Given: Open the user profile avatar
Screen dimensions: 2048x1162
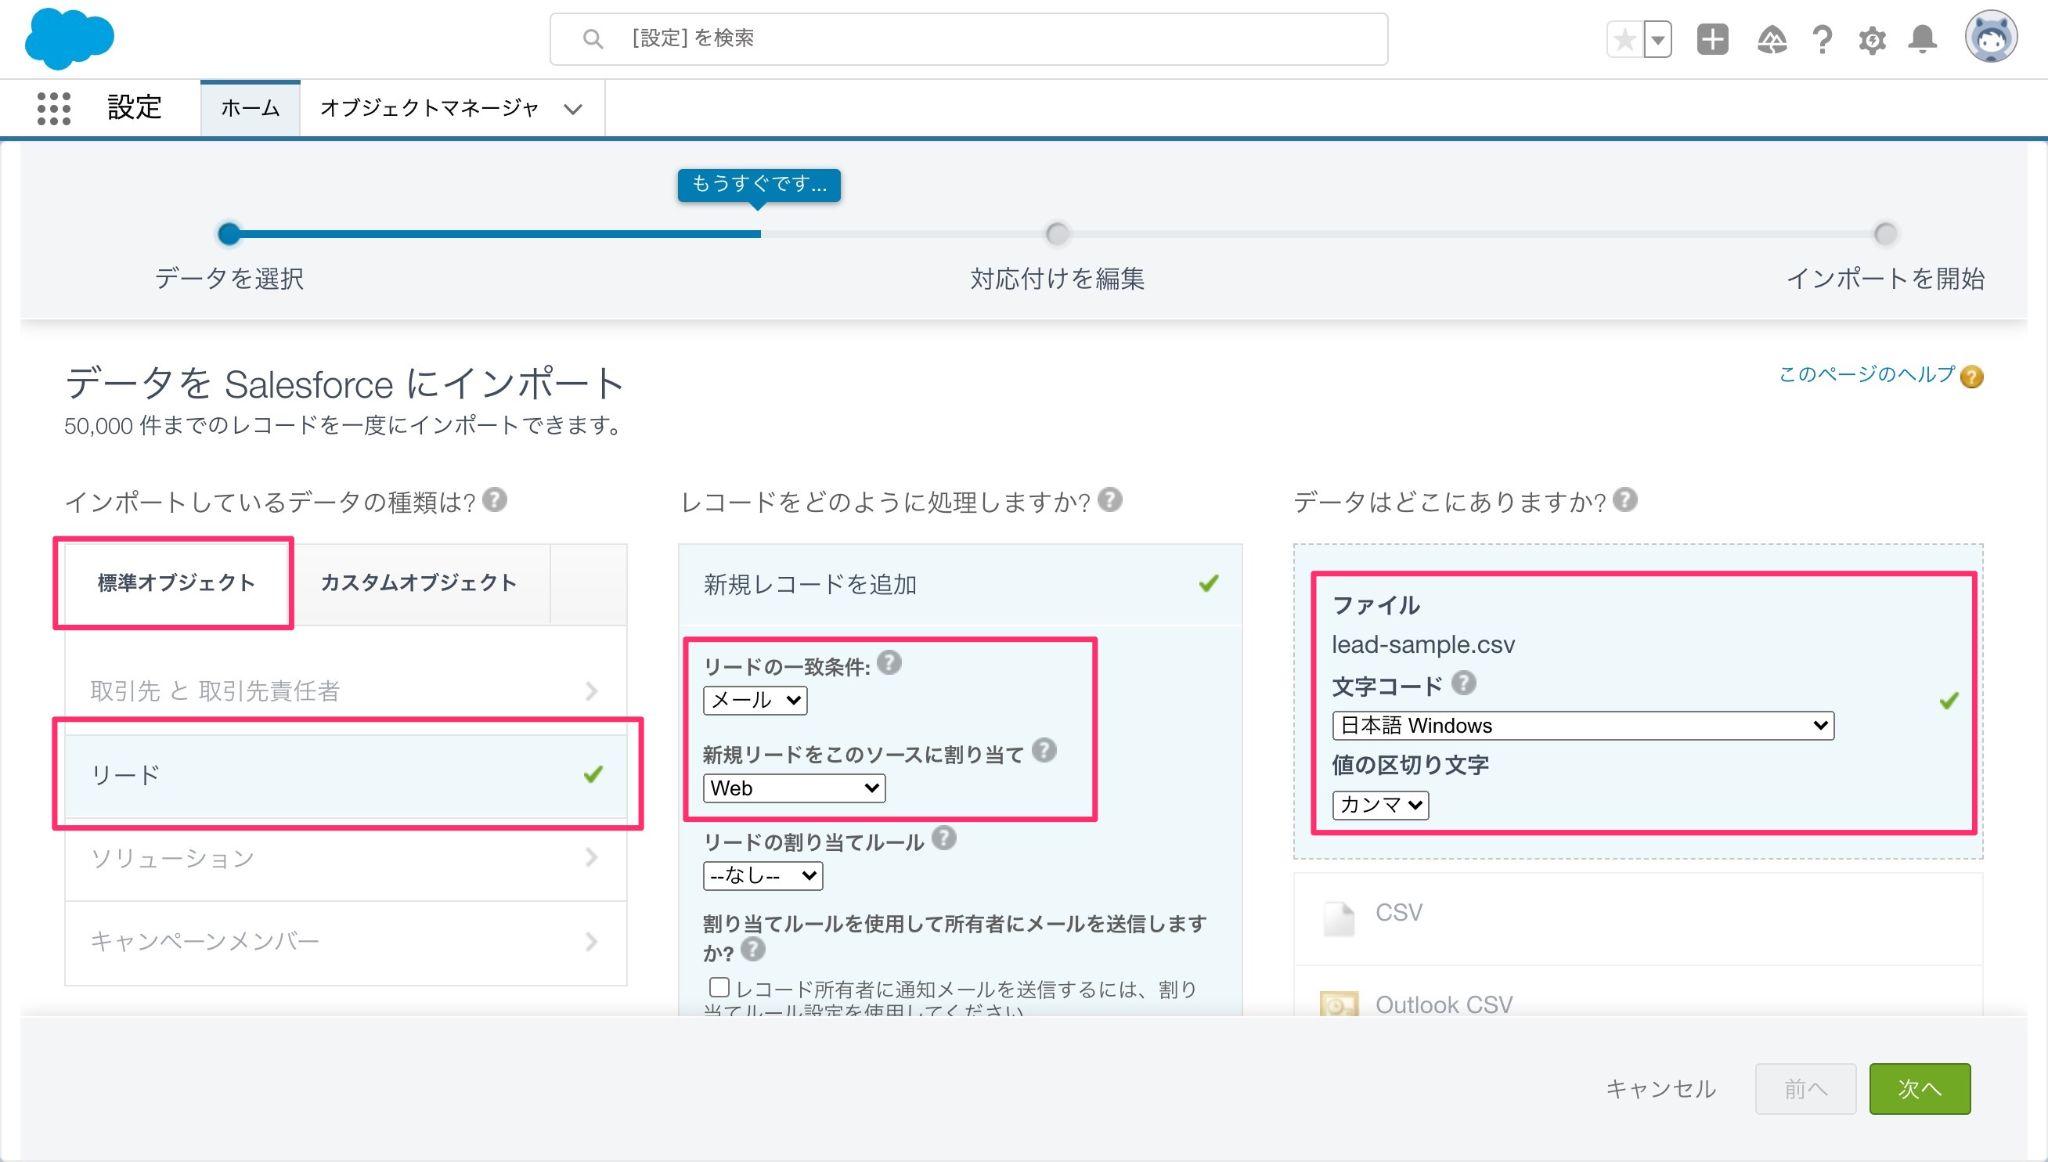Looking at the screenshot, I should click(x=1991, y=38).
